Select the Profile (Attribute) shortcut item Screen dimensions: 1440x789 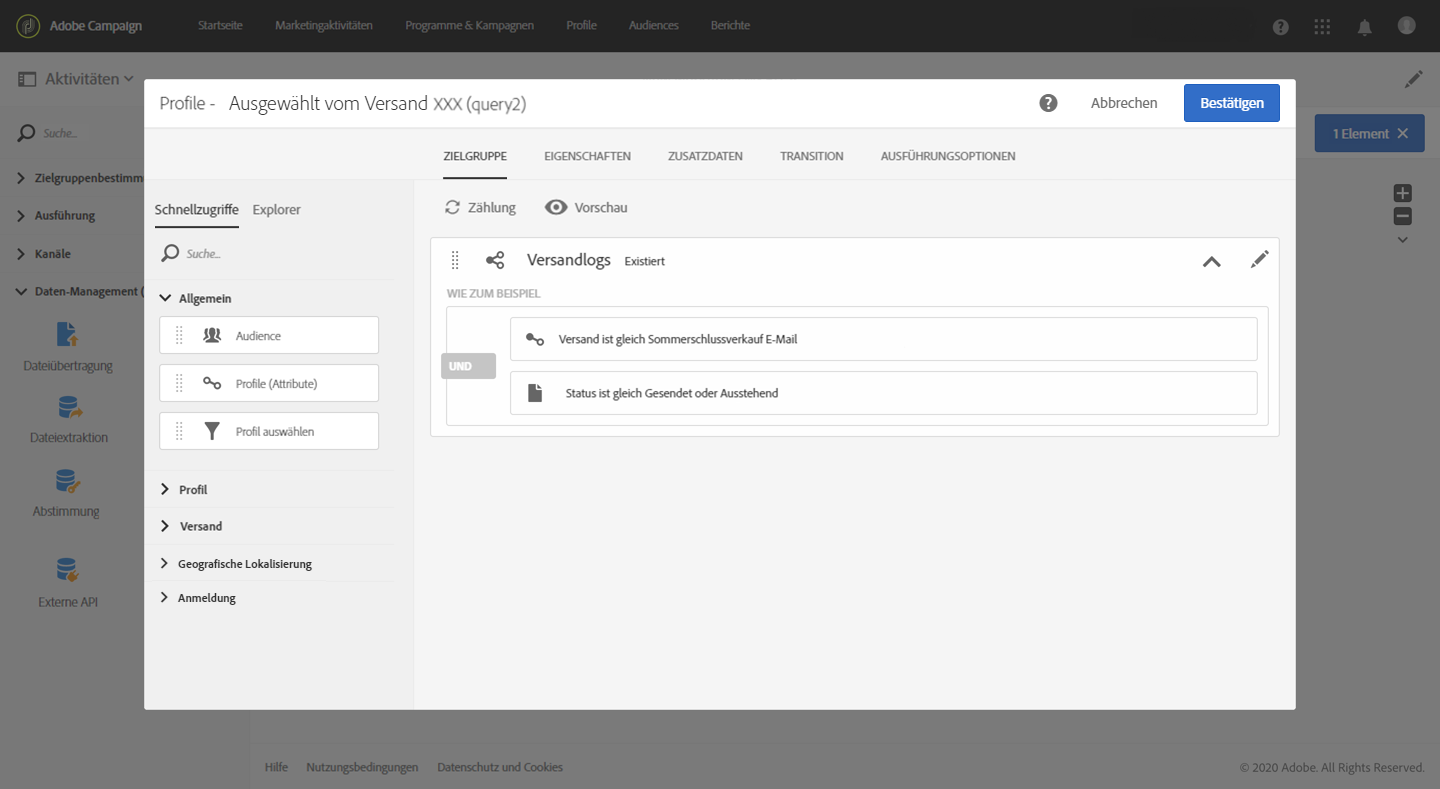click(269, 383)
